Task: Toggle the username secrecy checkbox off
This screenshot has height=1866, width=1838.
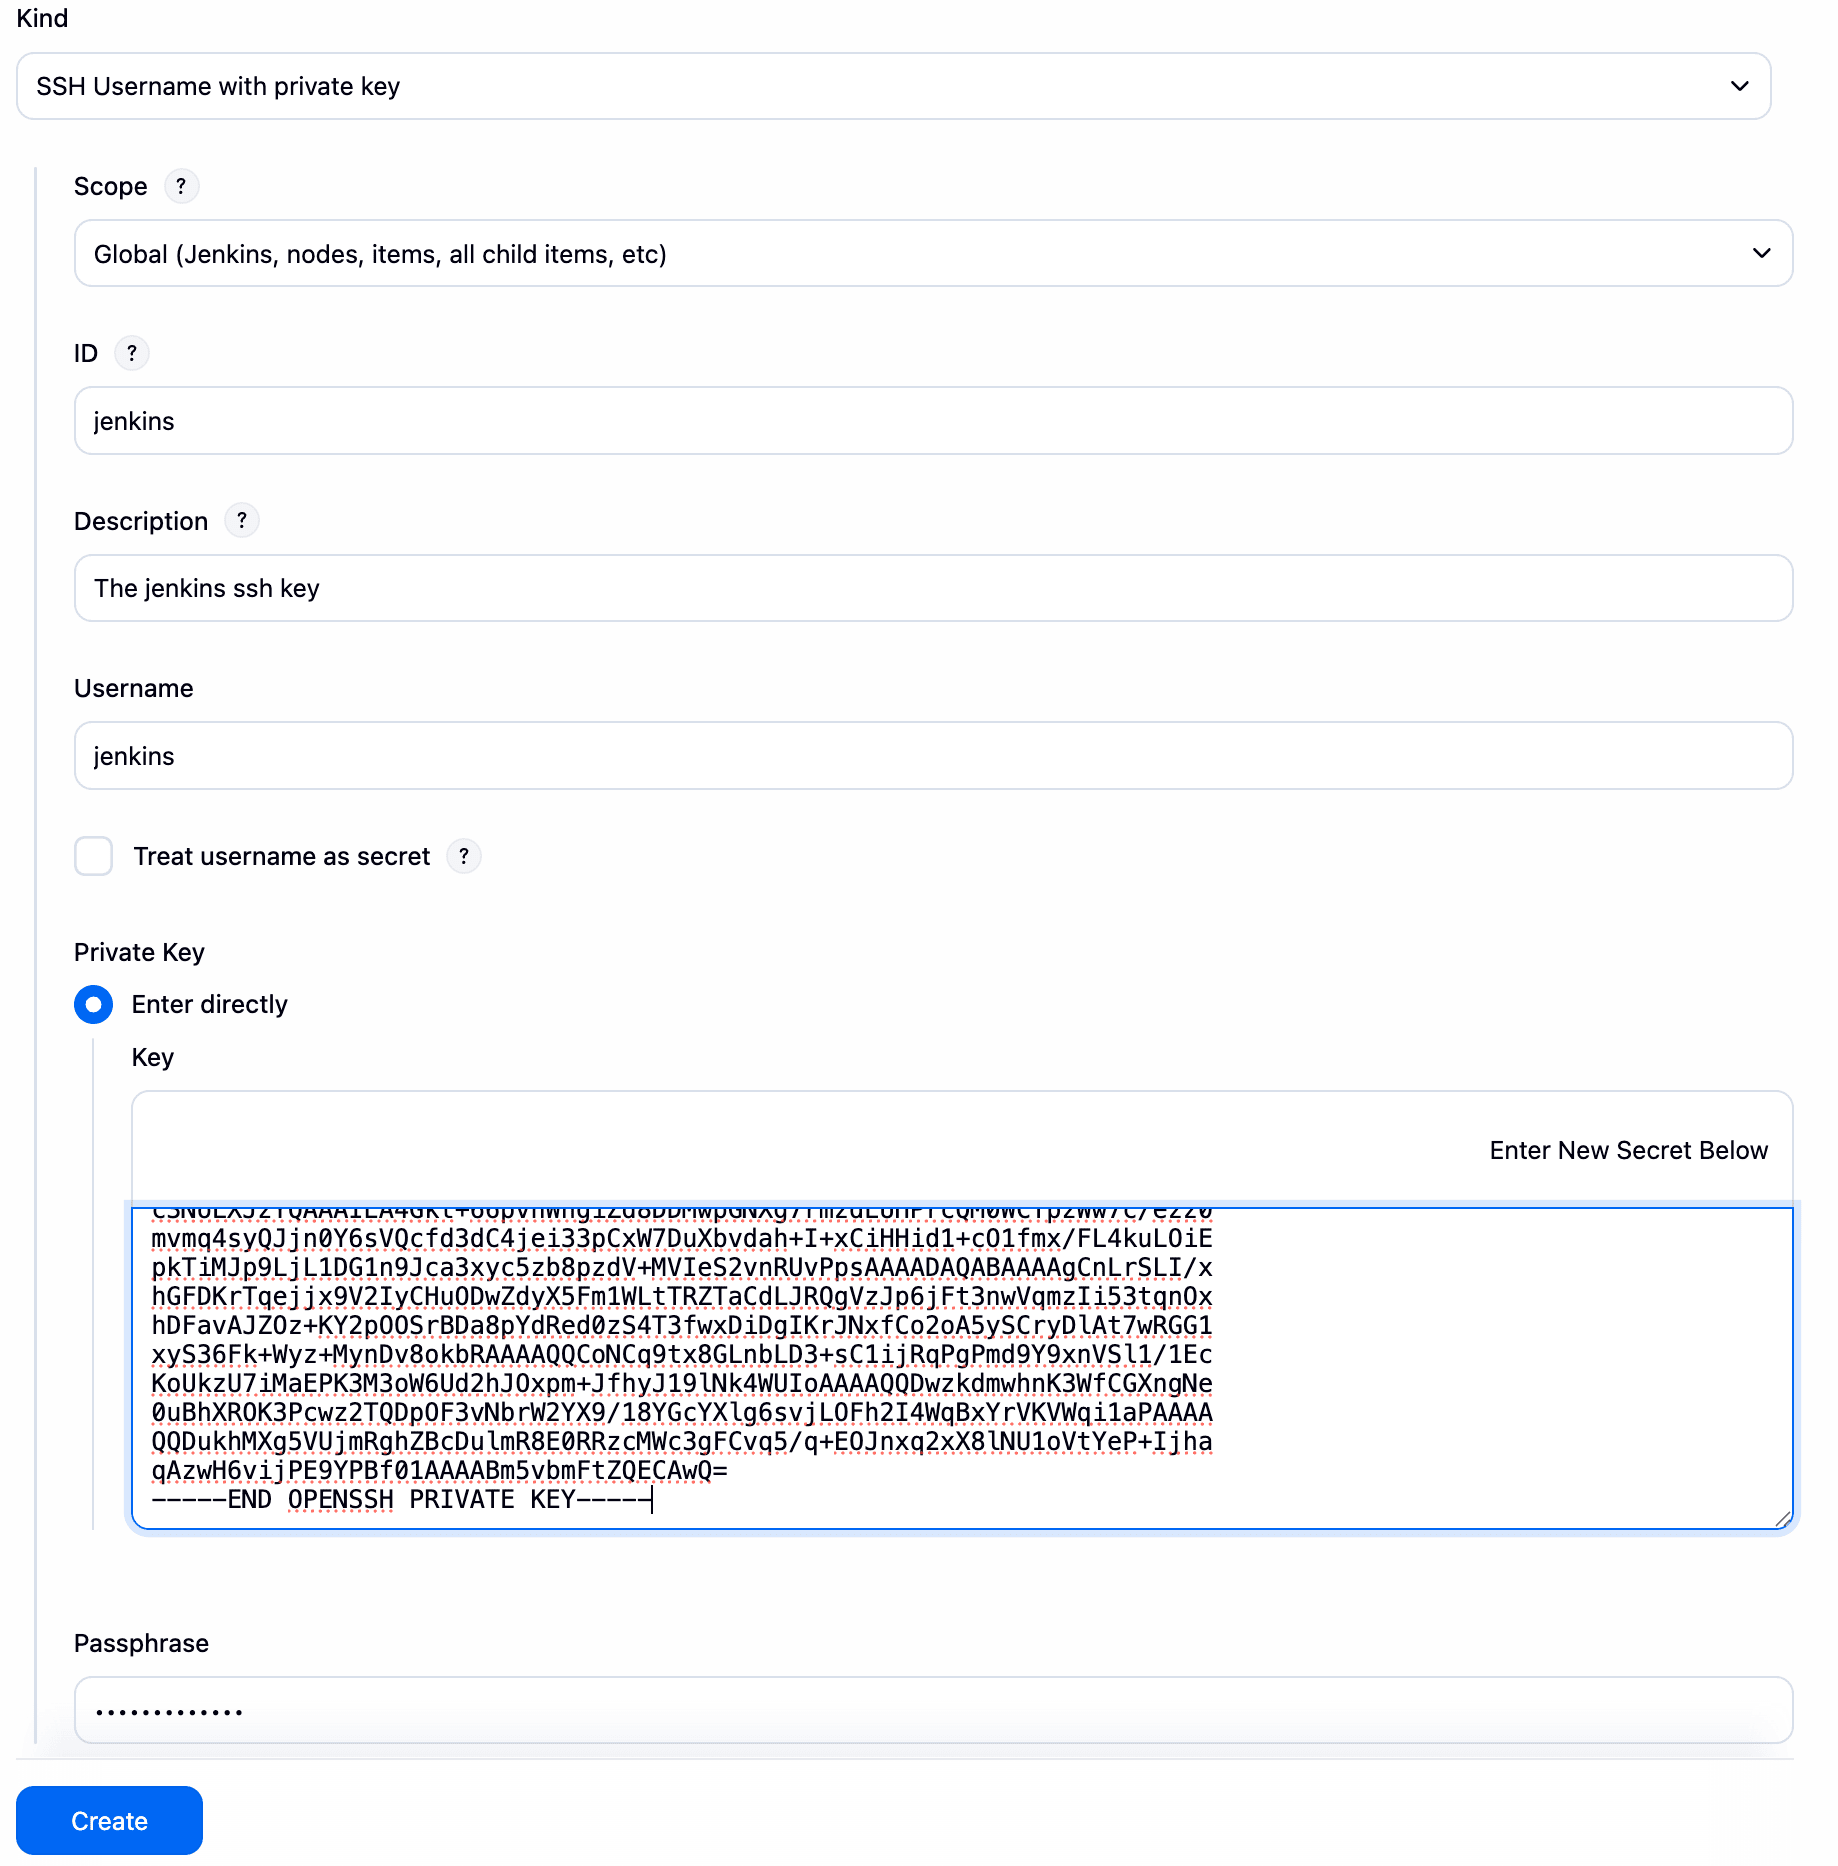Action: [93, 856]
